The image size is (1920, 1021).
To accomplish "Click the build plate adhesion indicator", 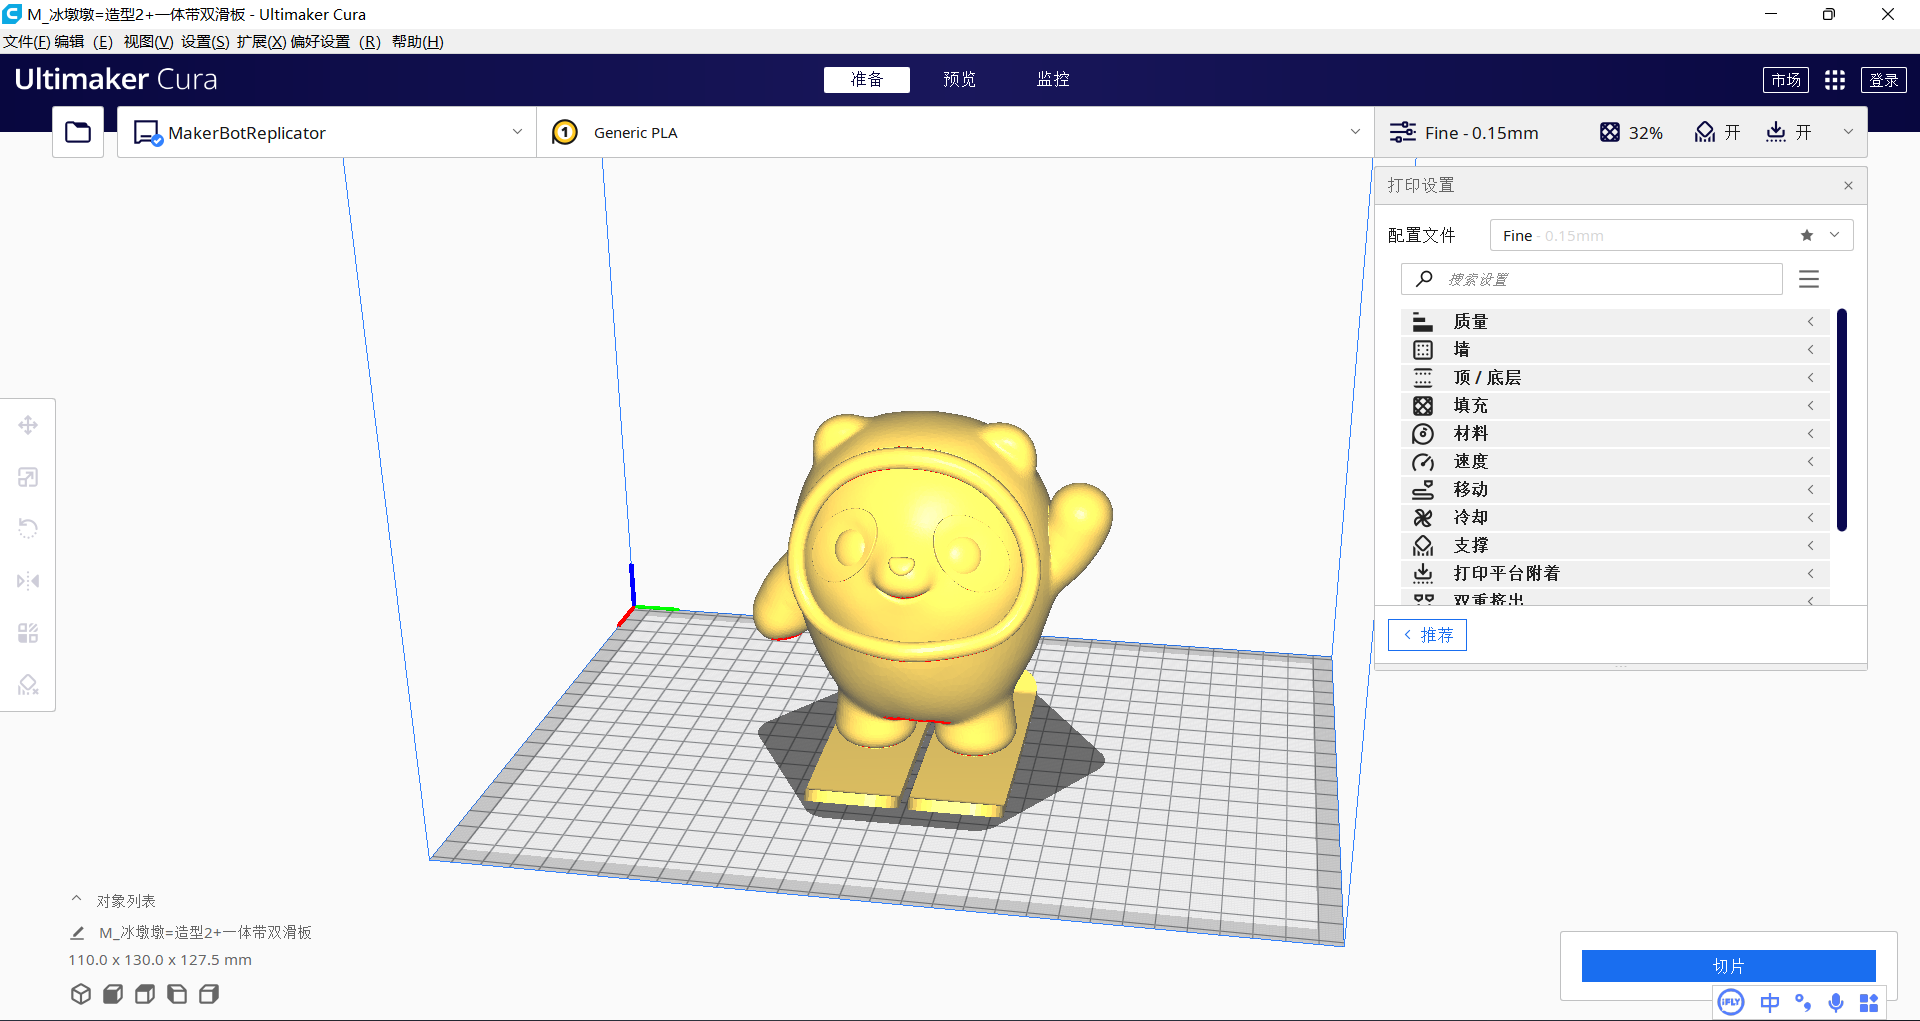I will (1776, 132).
